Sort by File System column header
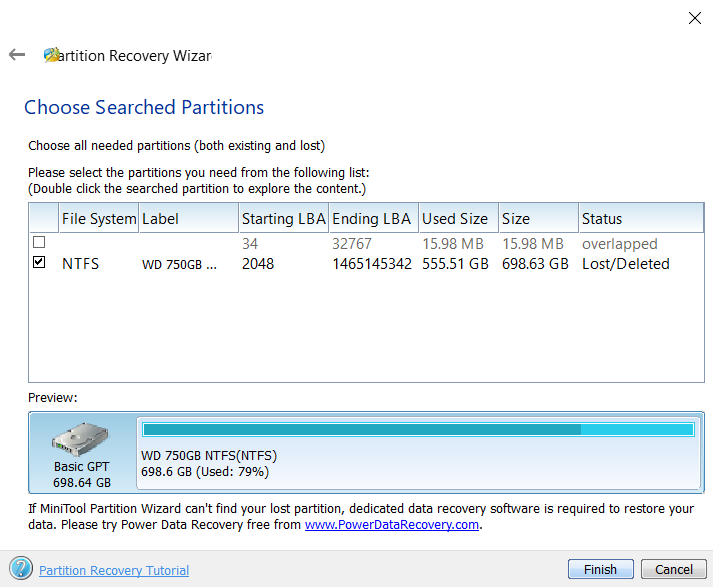 (99, 218)
